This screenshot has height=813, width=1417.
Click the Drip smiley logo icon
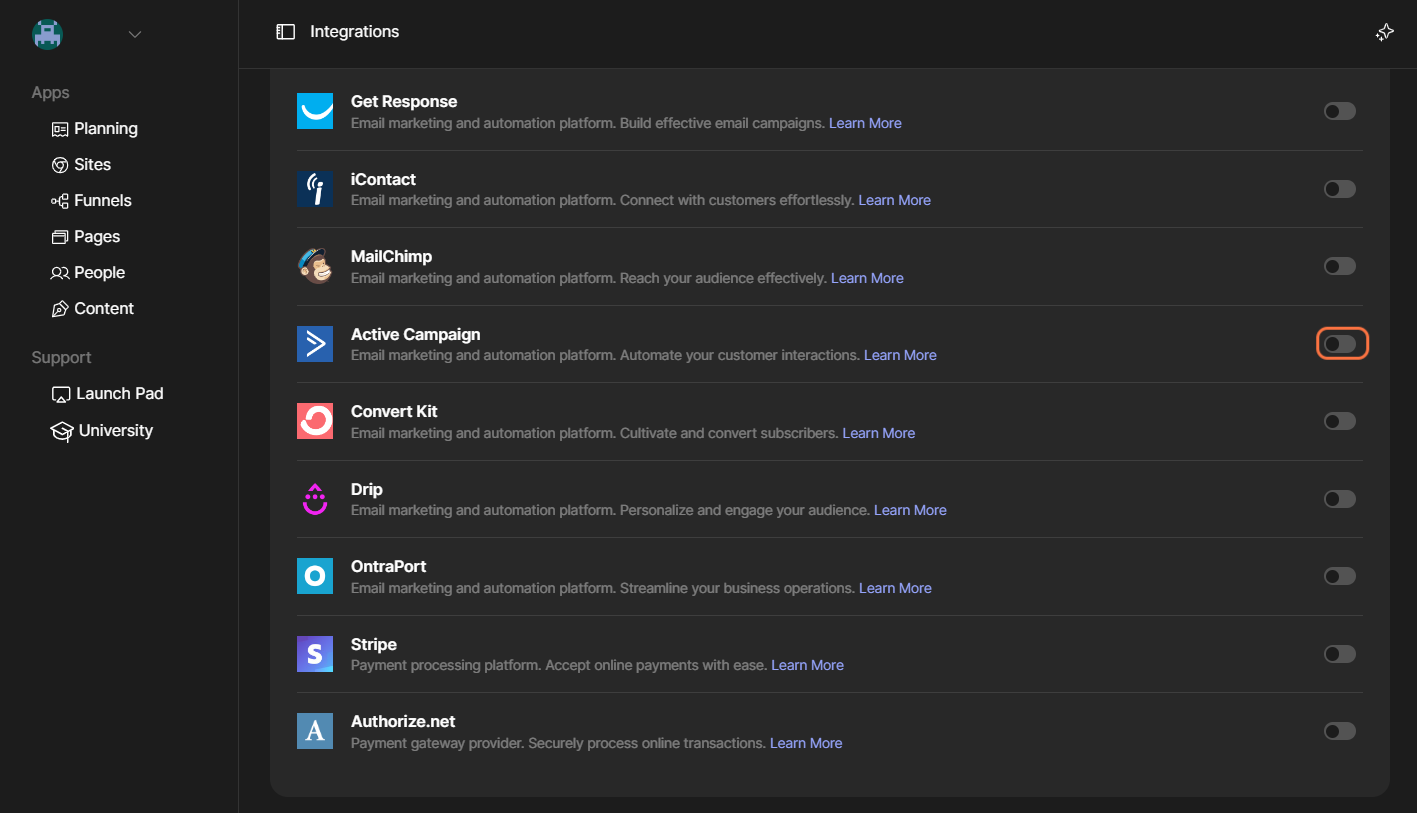315,499
